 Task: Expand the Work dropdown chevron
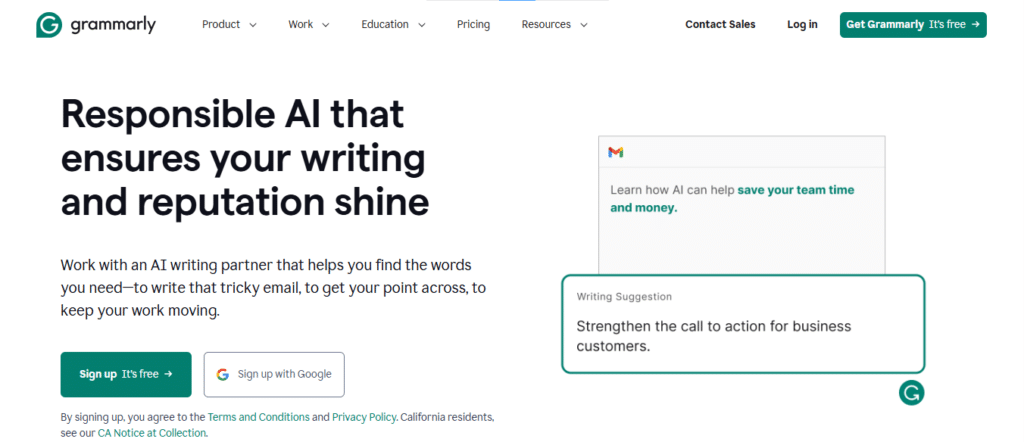point(325,25)
